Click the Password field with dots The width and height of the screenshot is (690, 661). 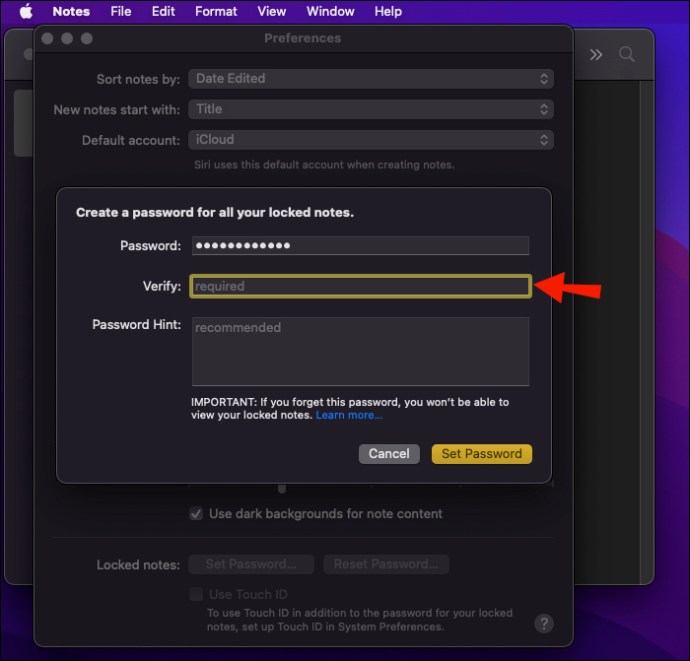[360, 246]
